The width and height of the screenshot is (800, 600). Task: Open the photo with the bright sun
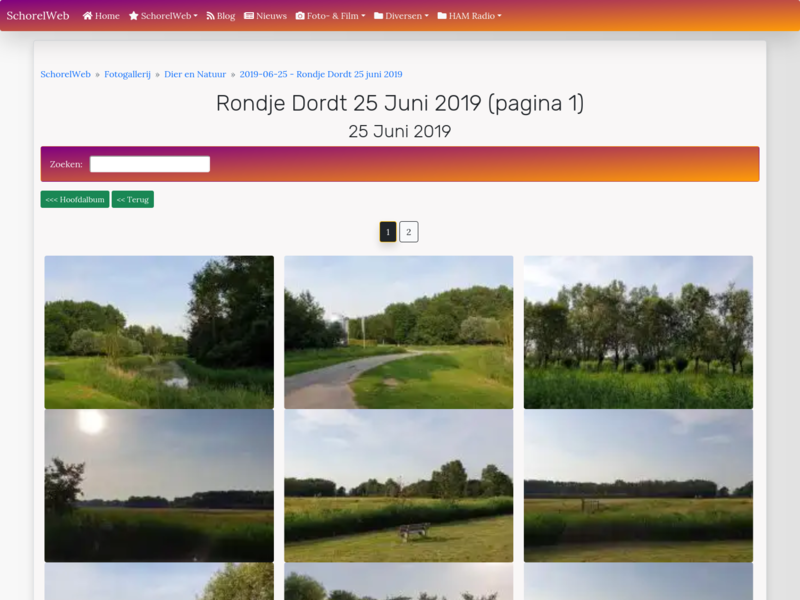click(159, 486)
